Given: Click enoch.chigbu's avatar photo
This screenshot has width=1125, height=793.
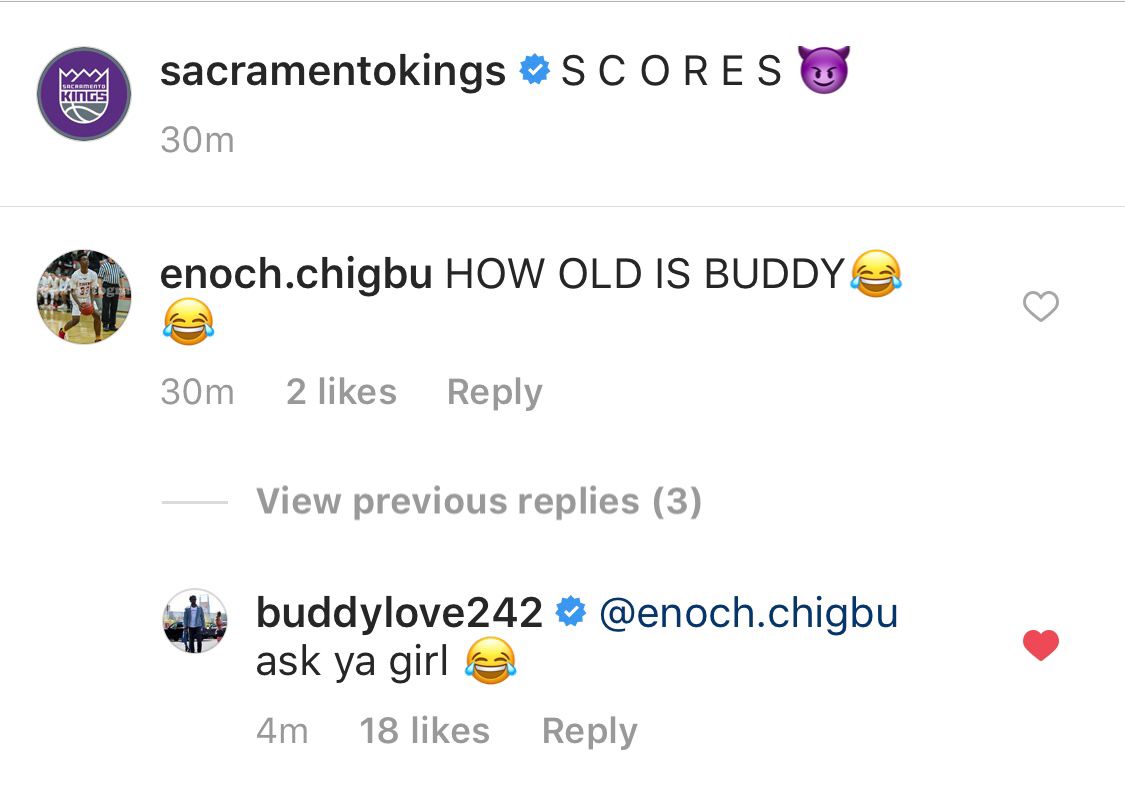Looking at the screenshot, I should click(x=84, y=296).
